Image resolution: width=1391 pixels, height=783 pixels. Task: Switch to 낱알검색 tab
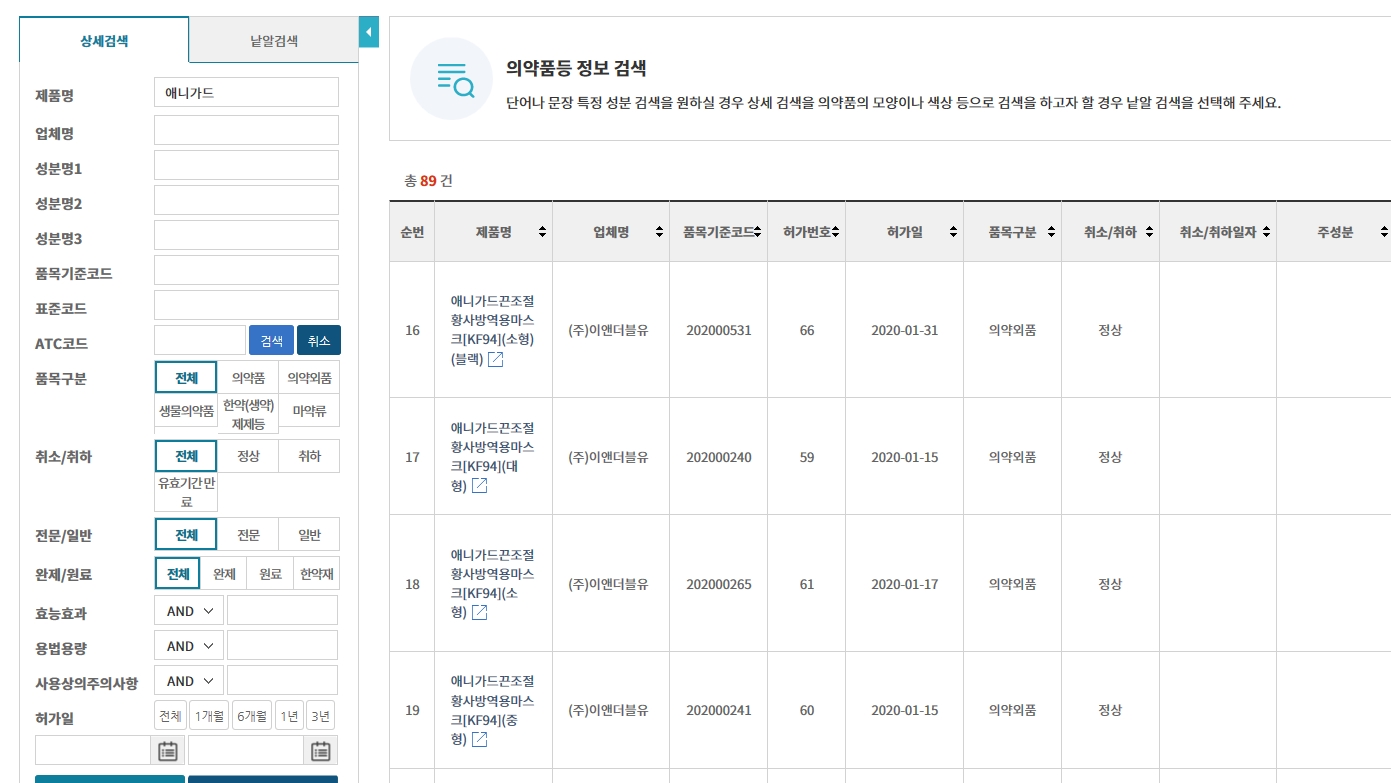[274, 41]
